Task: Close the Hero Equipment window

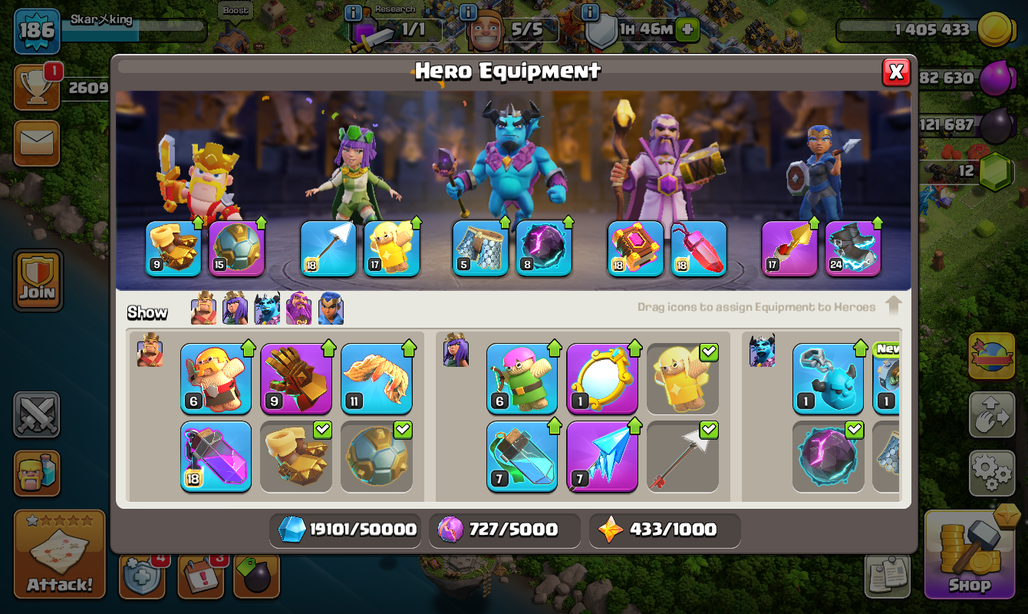Action: coord(896,72)
